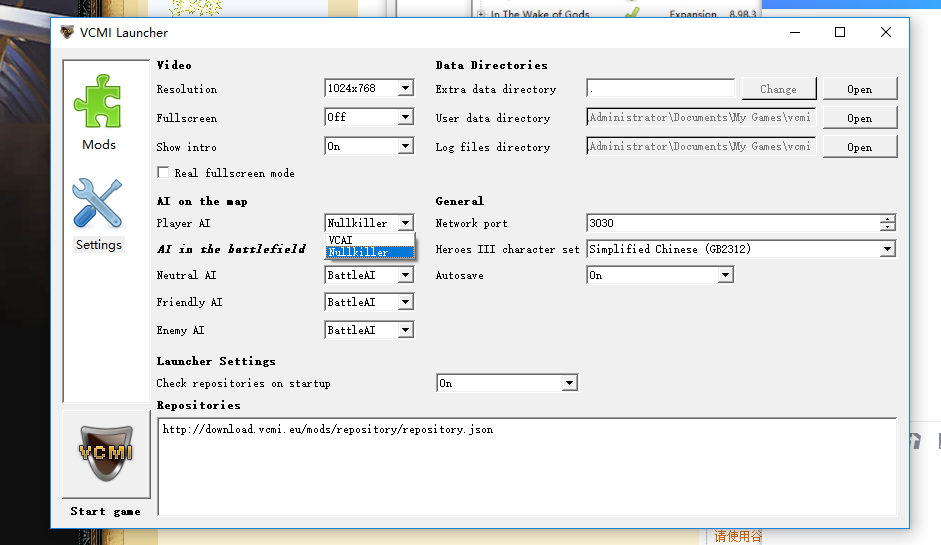Maximize the VCMI Launcher window
This screenshot has width=941, height=545.
[x=840, y=32]
